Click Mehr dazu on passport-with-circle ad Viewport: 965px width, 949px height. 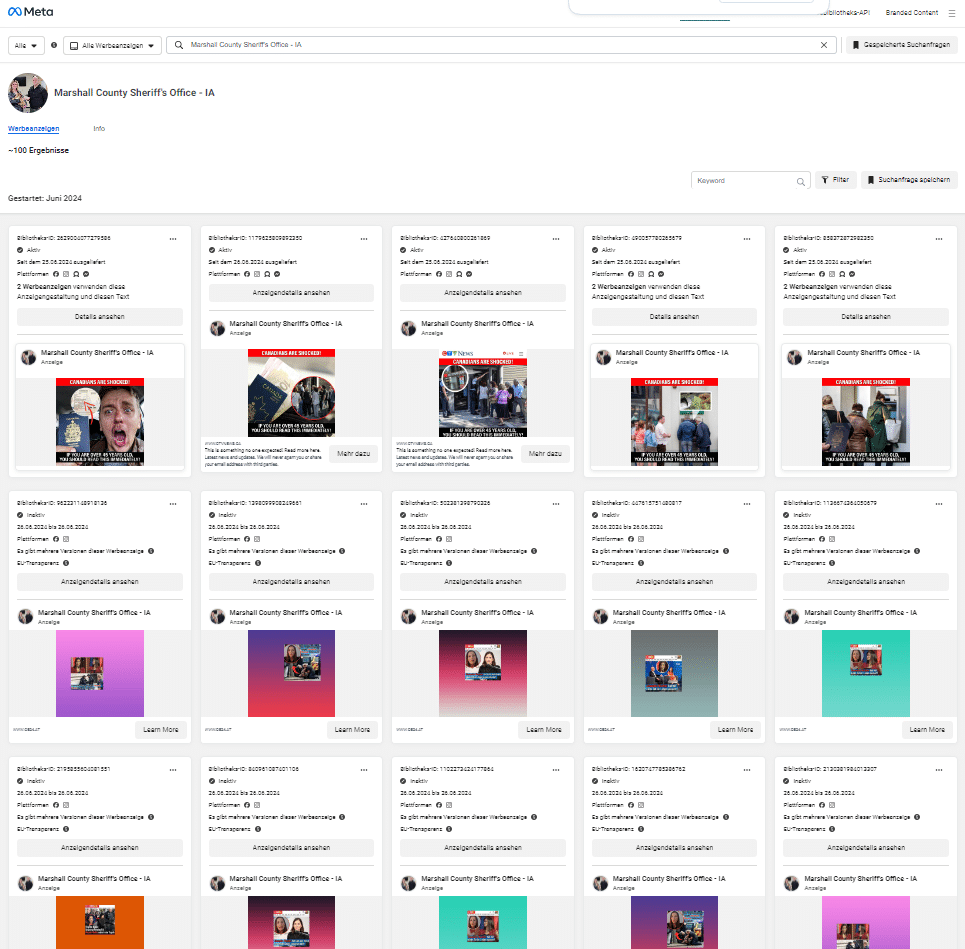[353, 454]
